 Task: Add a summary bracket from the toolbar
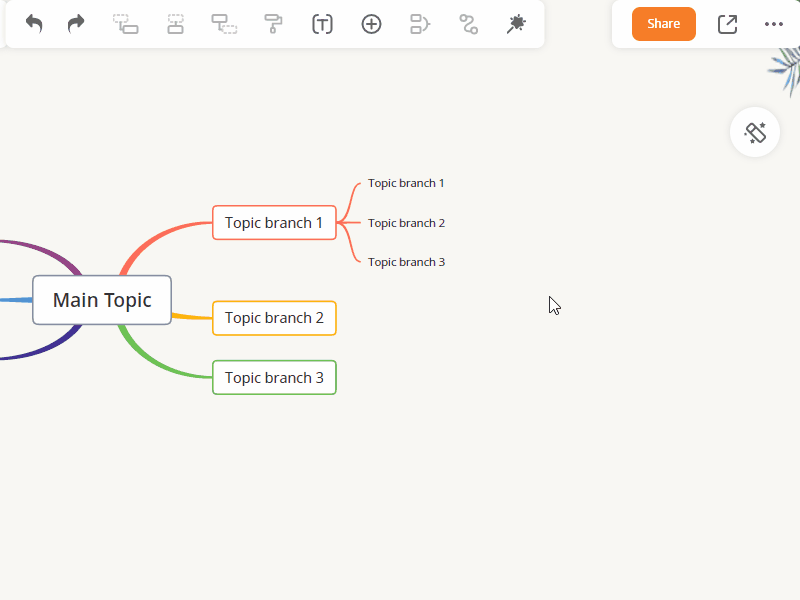420,24
